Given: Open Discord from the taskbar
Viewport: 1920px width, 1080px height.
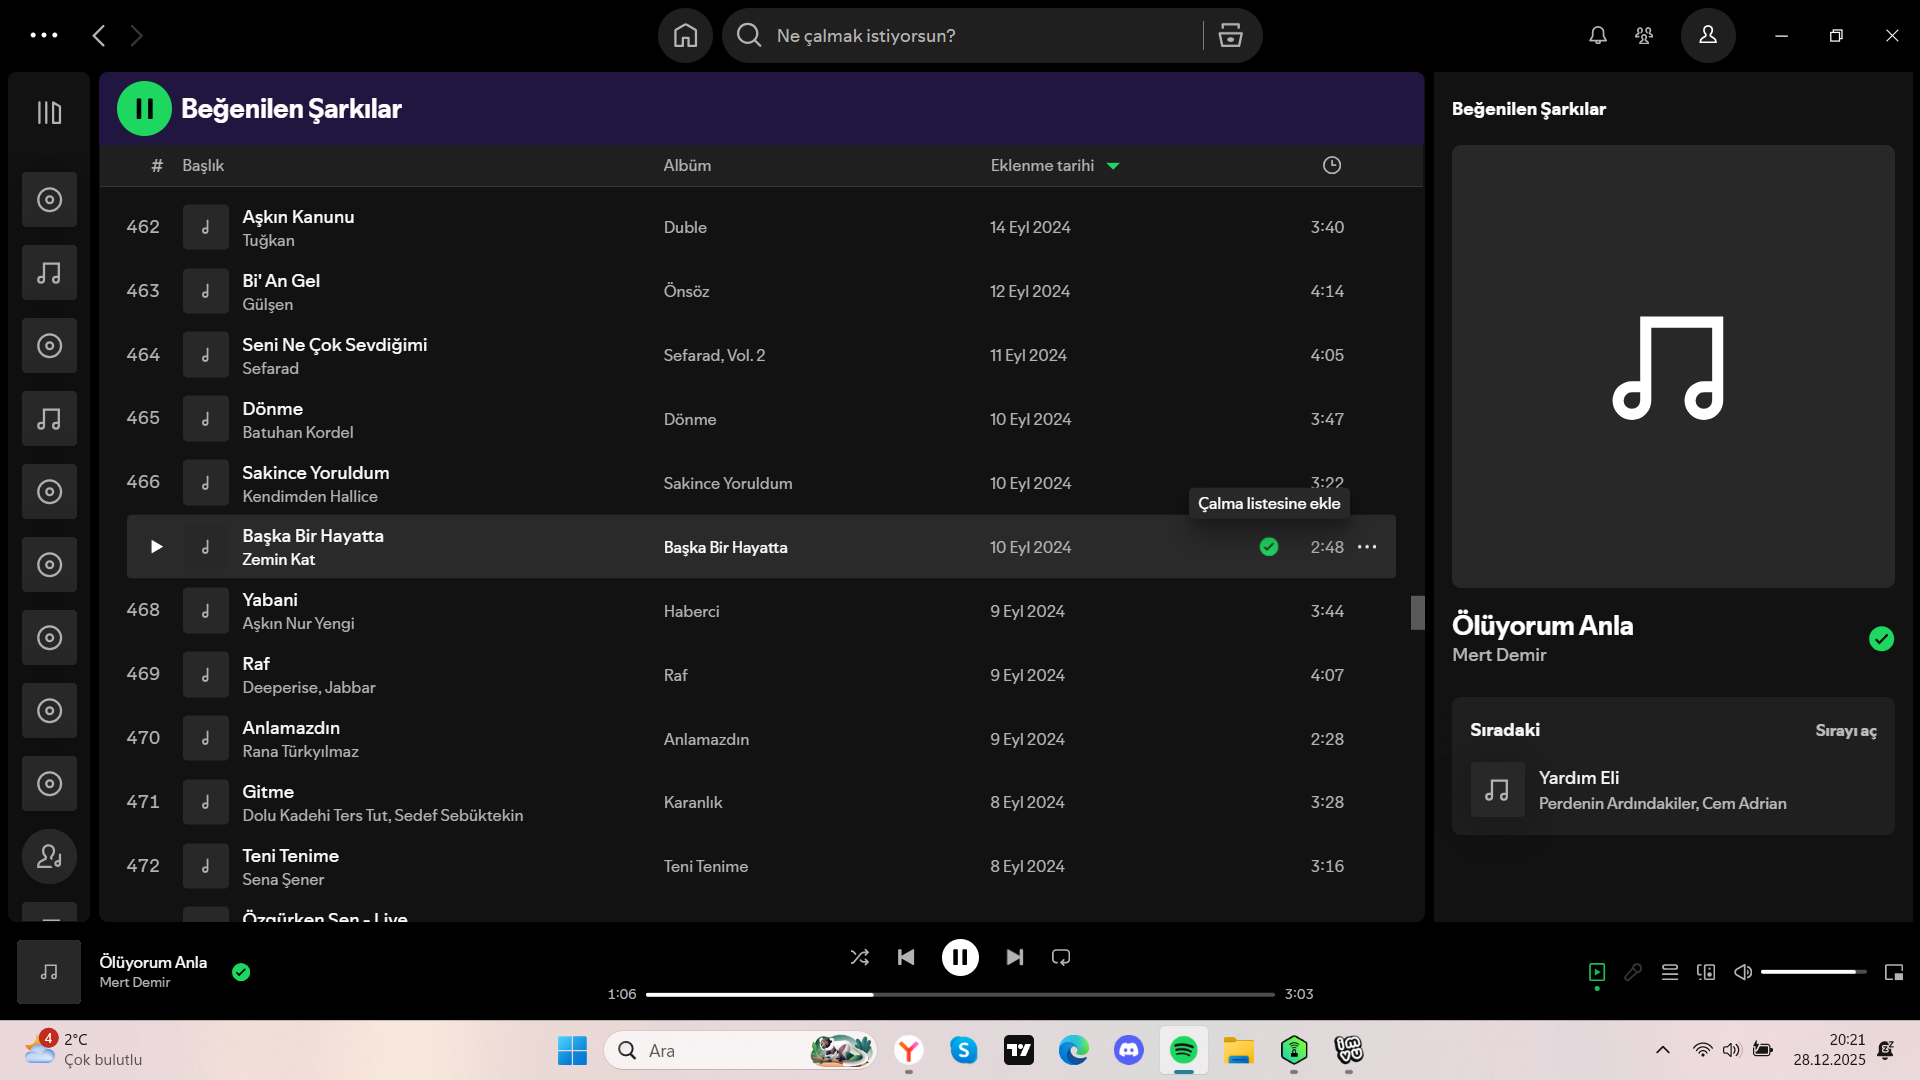Looking at the screenshot, I should pos(1129,1051).
